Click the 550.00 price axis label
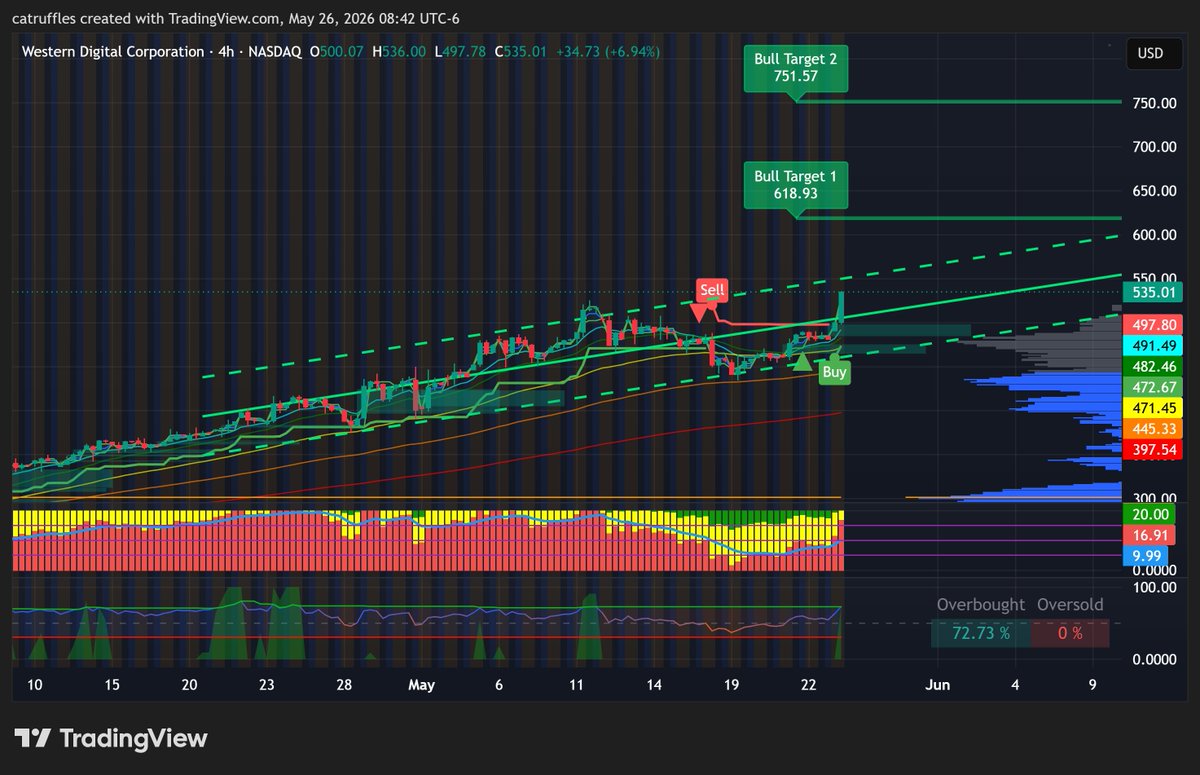This screenshot has width=1200, height=775. (1152, 279)
